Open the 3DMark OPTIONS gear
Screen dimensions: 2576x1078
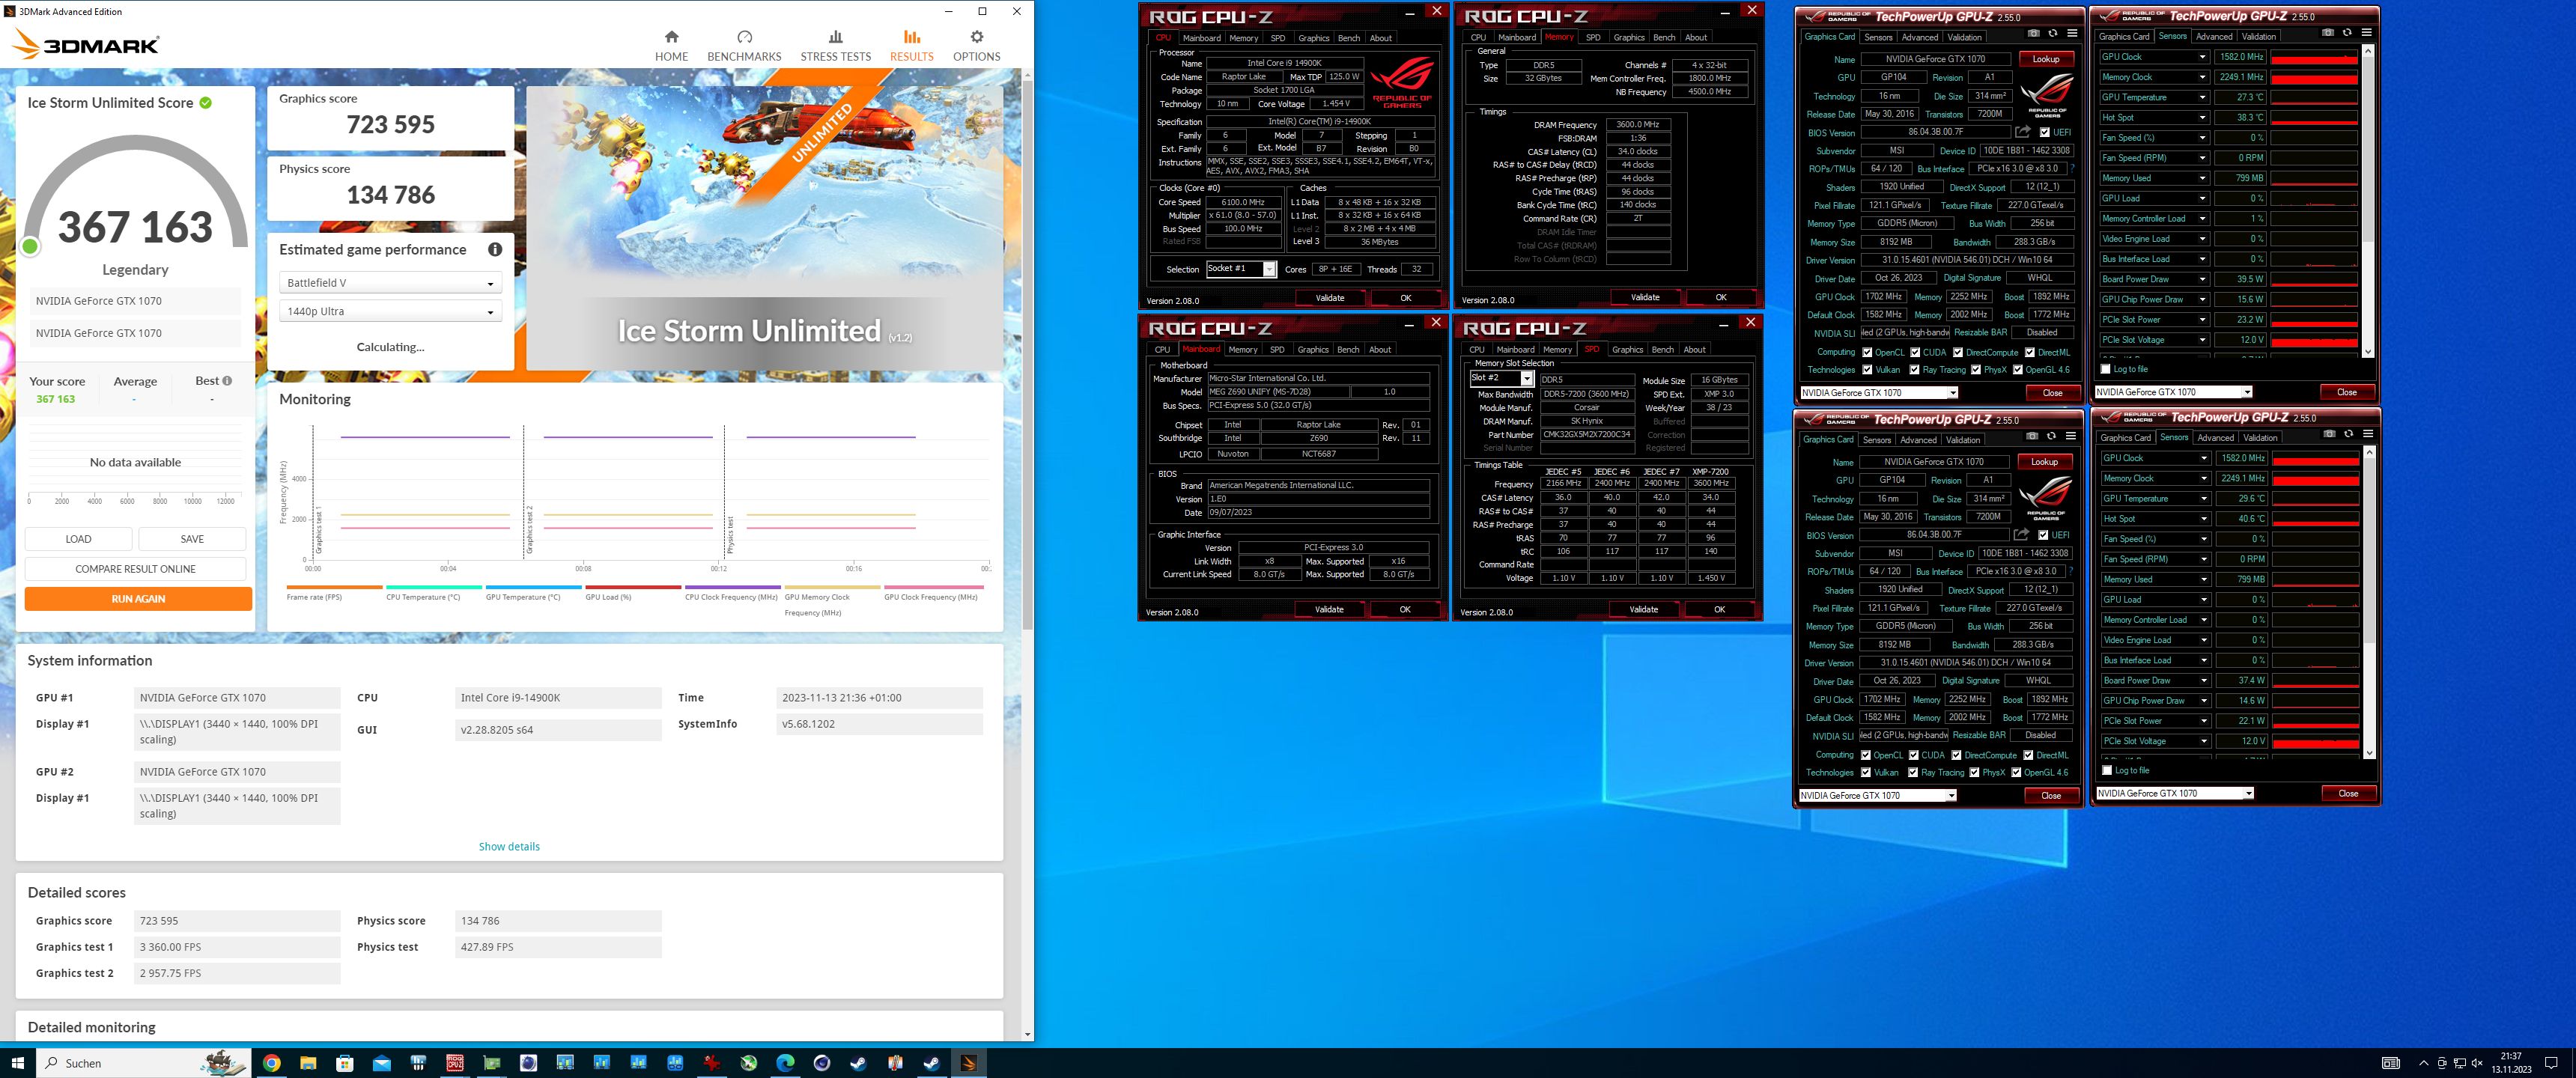point(976,46)
